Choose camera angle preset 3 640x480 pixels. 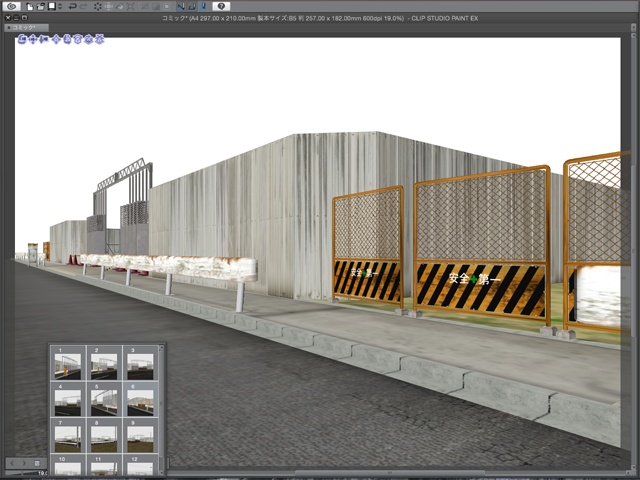140,363
